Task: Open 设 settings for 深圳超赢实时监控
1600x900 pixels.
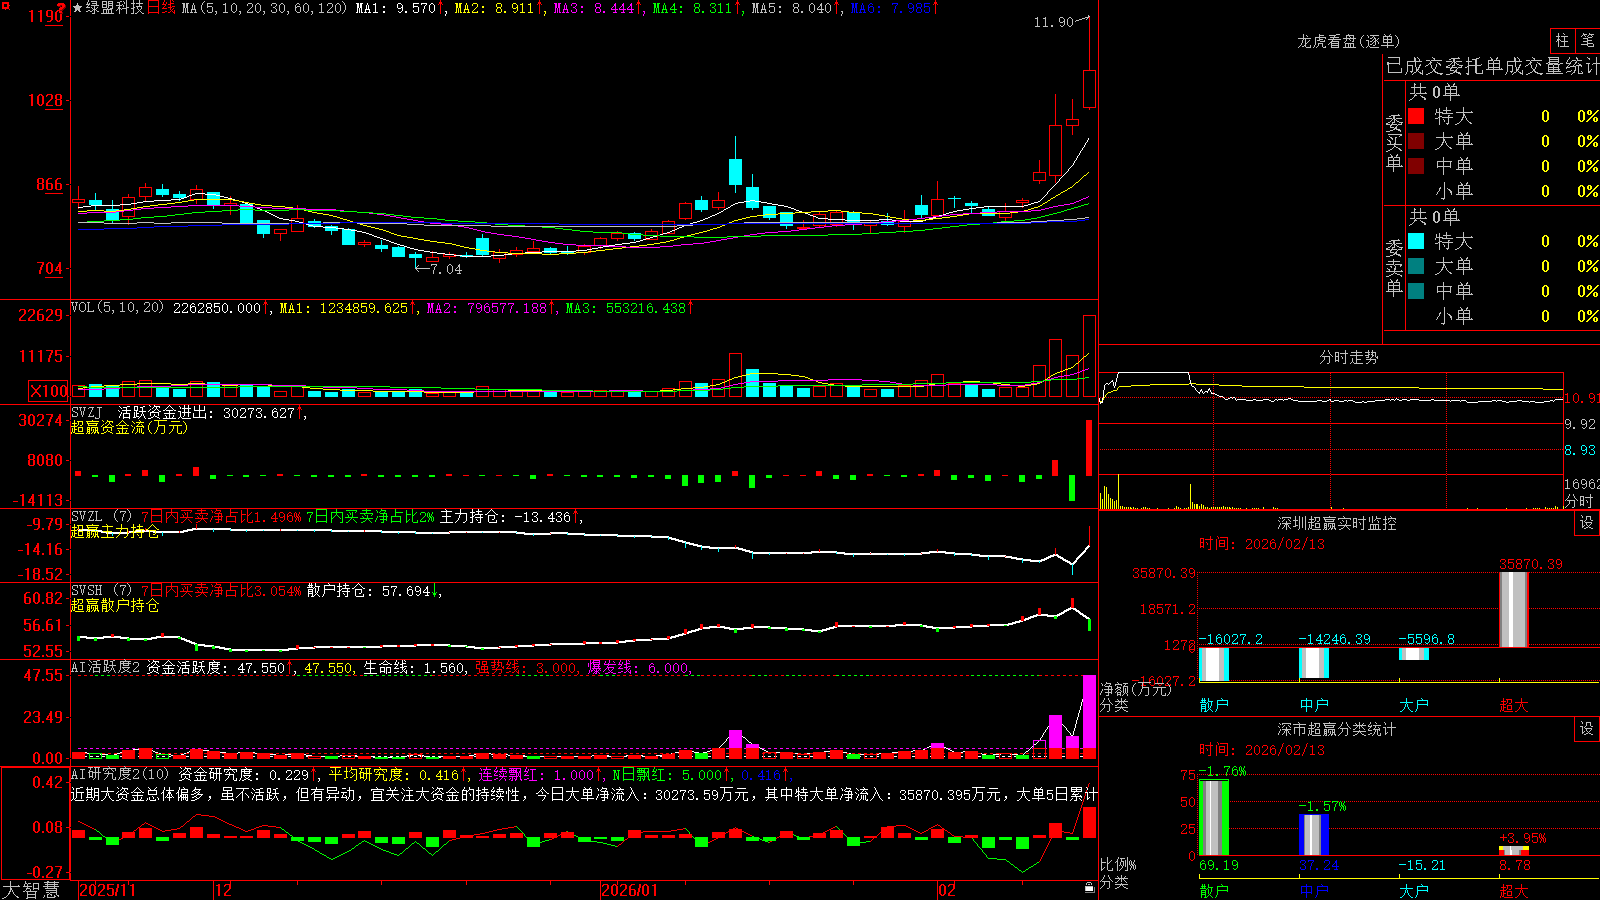Action: tap(1587, 523)
